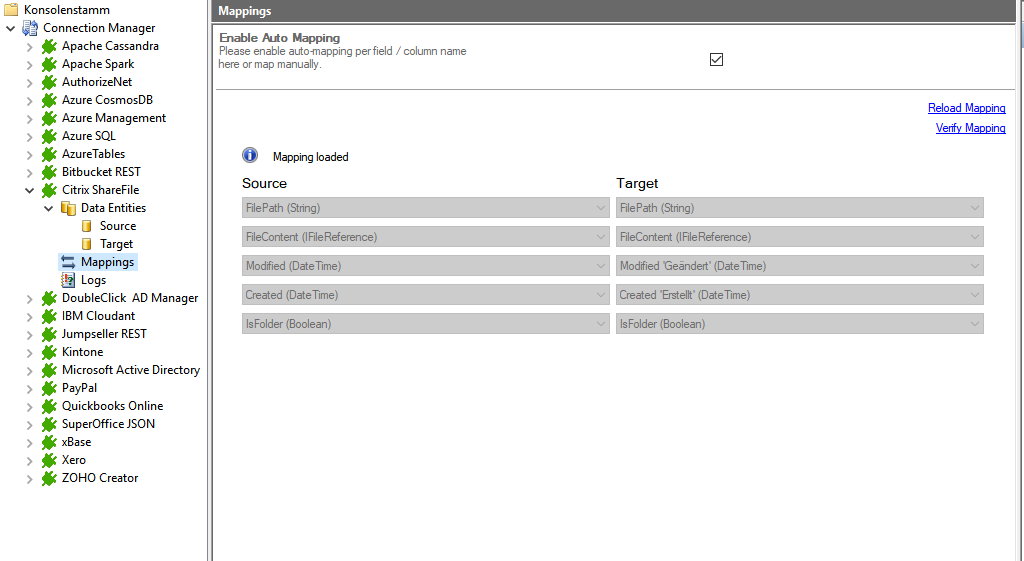1024x561 pixels.
Task: Collapse the Citrix ShareFile tree node
Action: pos(29,190)
